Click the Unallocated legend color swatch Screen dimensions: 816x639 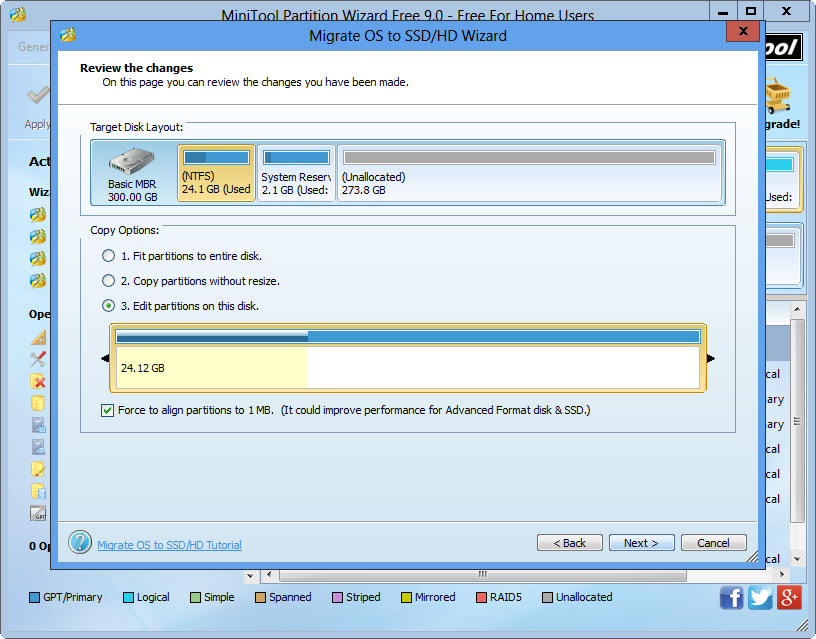547,597
